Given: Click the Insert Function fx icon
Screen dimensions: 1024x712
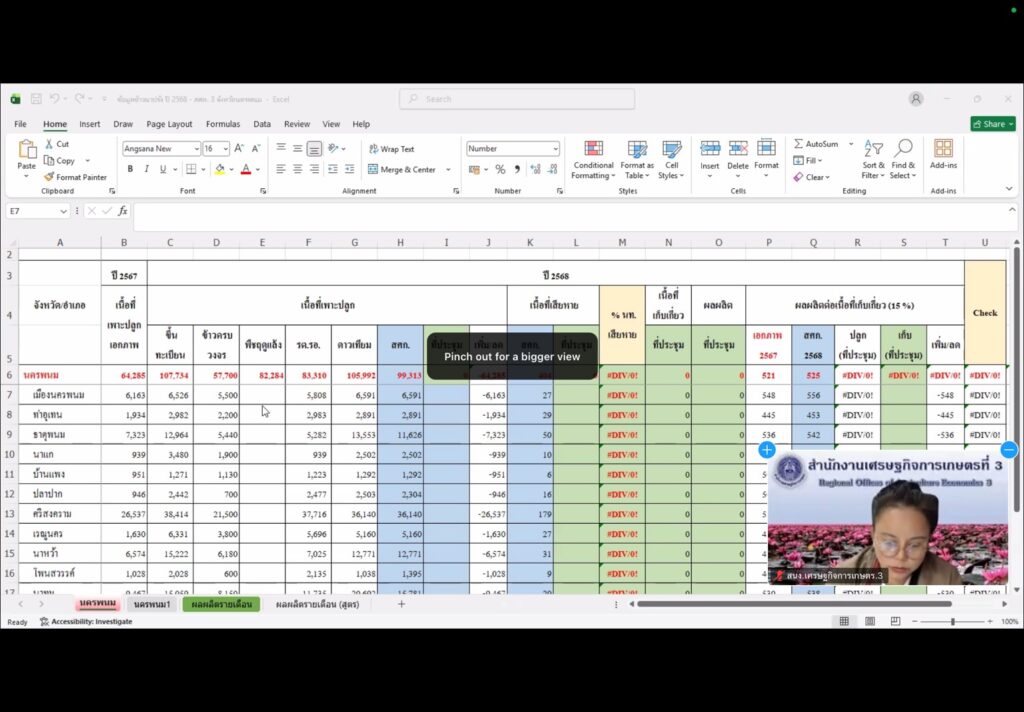Looking at the screenshot, I should tap(123, 211).
